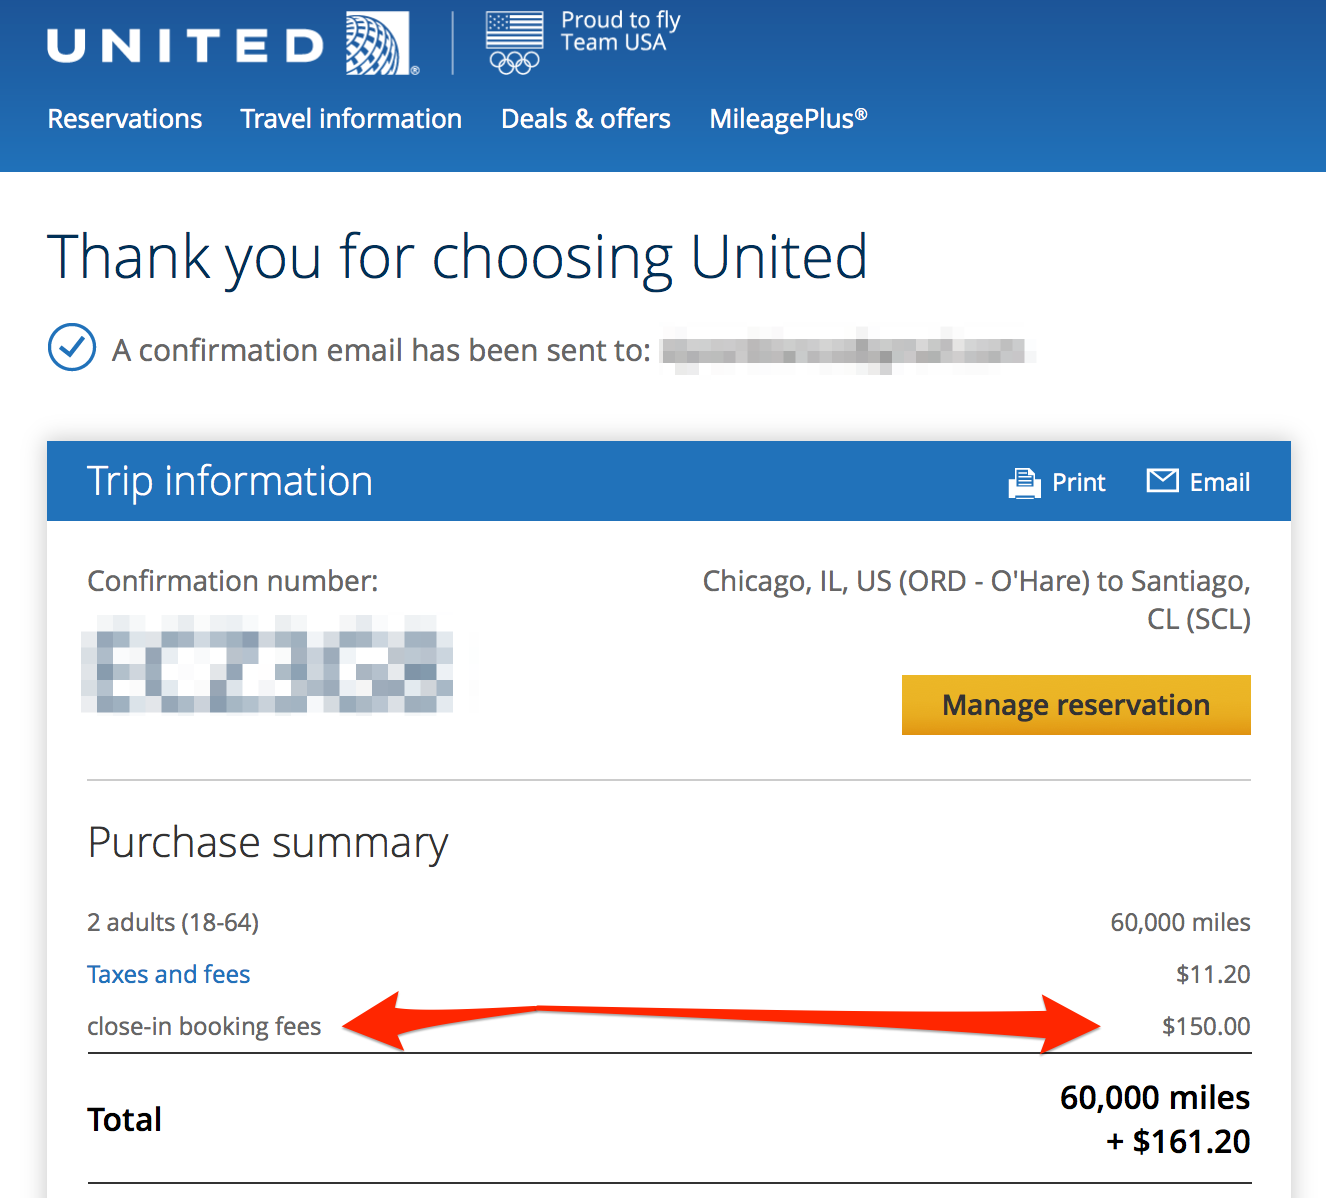Click the Manage reservation button
The image size is (1326, 1198).
coord(1076,705)
